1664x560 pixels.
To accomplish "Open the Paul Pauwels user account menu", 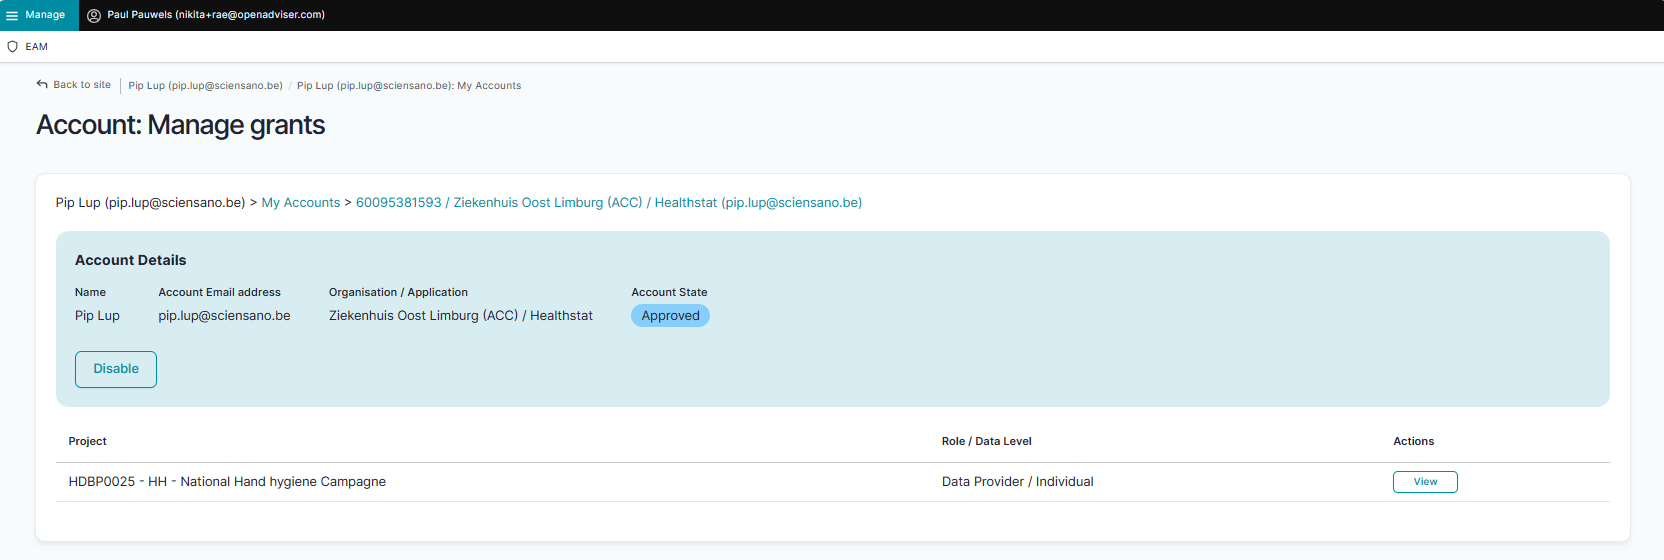I will pos(215,15).
